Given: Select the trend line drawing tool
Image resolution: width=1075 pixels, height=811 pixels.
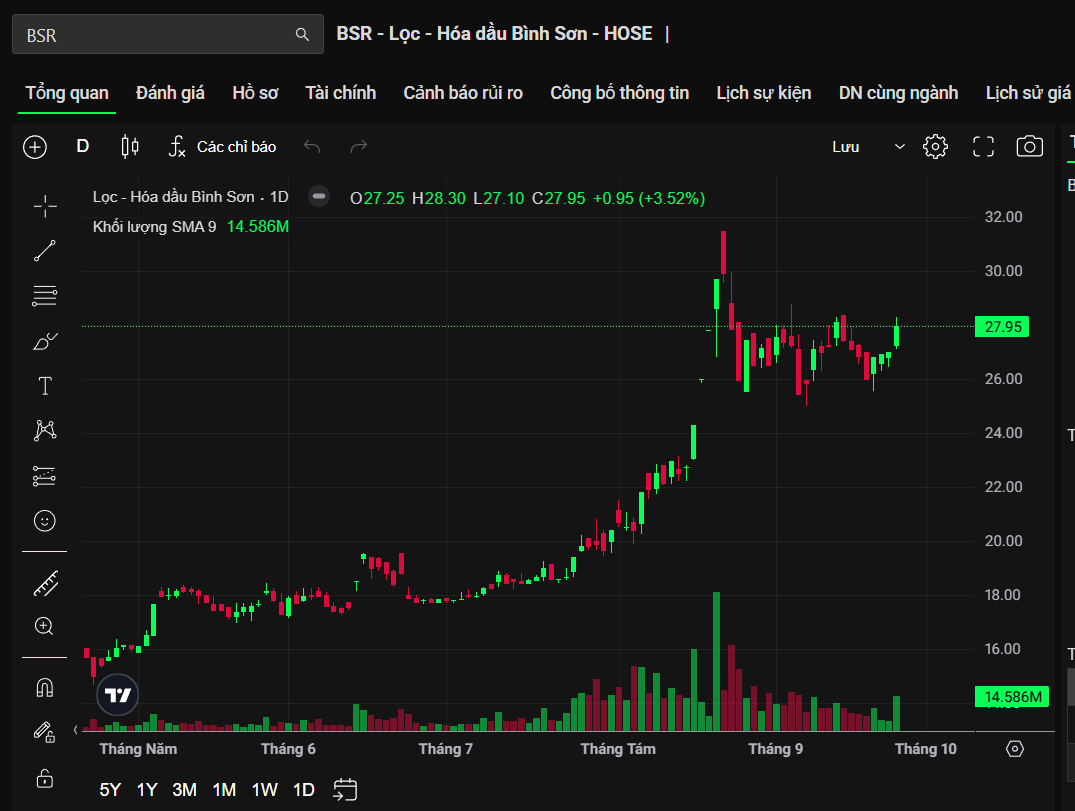Looking at the screenshot, I should (x=45, y=251).
